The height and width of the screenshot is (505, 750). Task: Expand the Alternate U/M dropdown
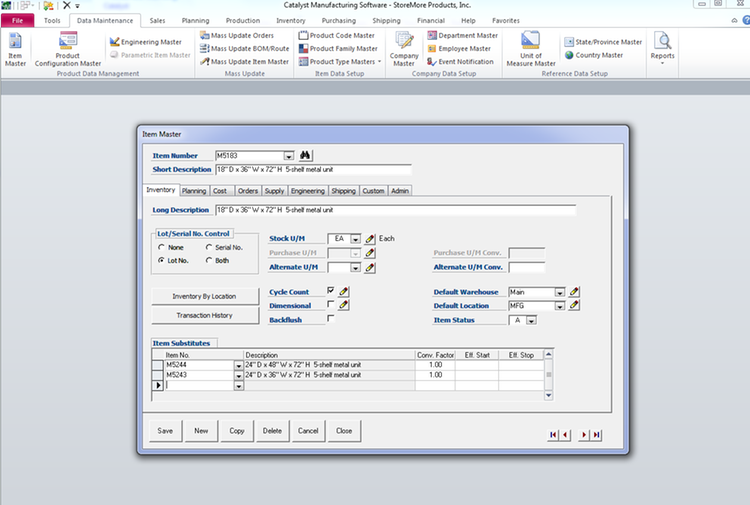coord(355,268)
